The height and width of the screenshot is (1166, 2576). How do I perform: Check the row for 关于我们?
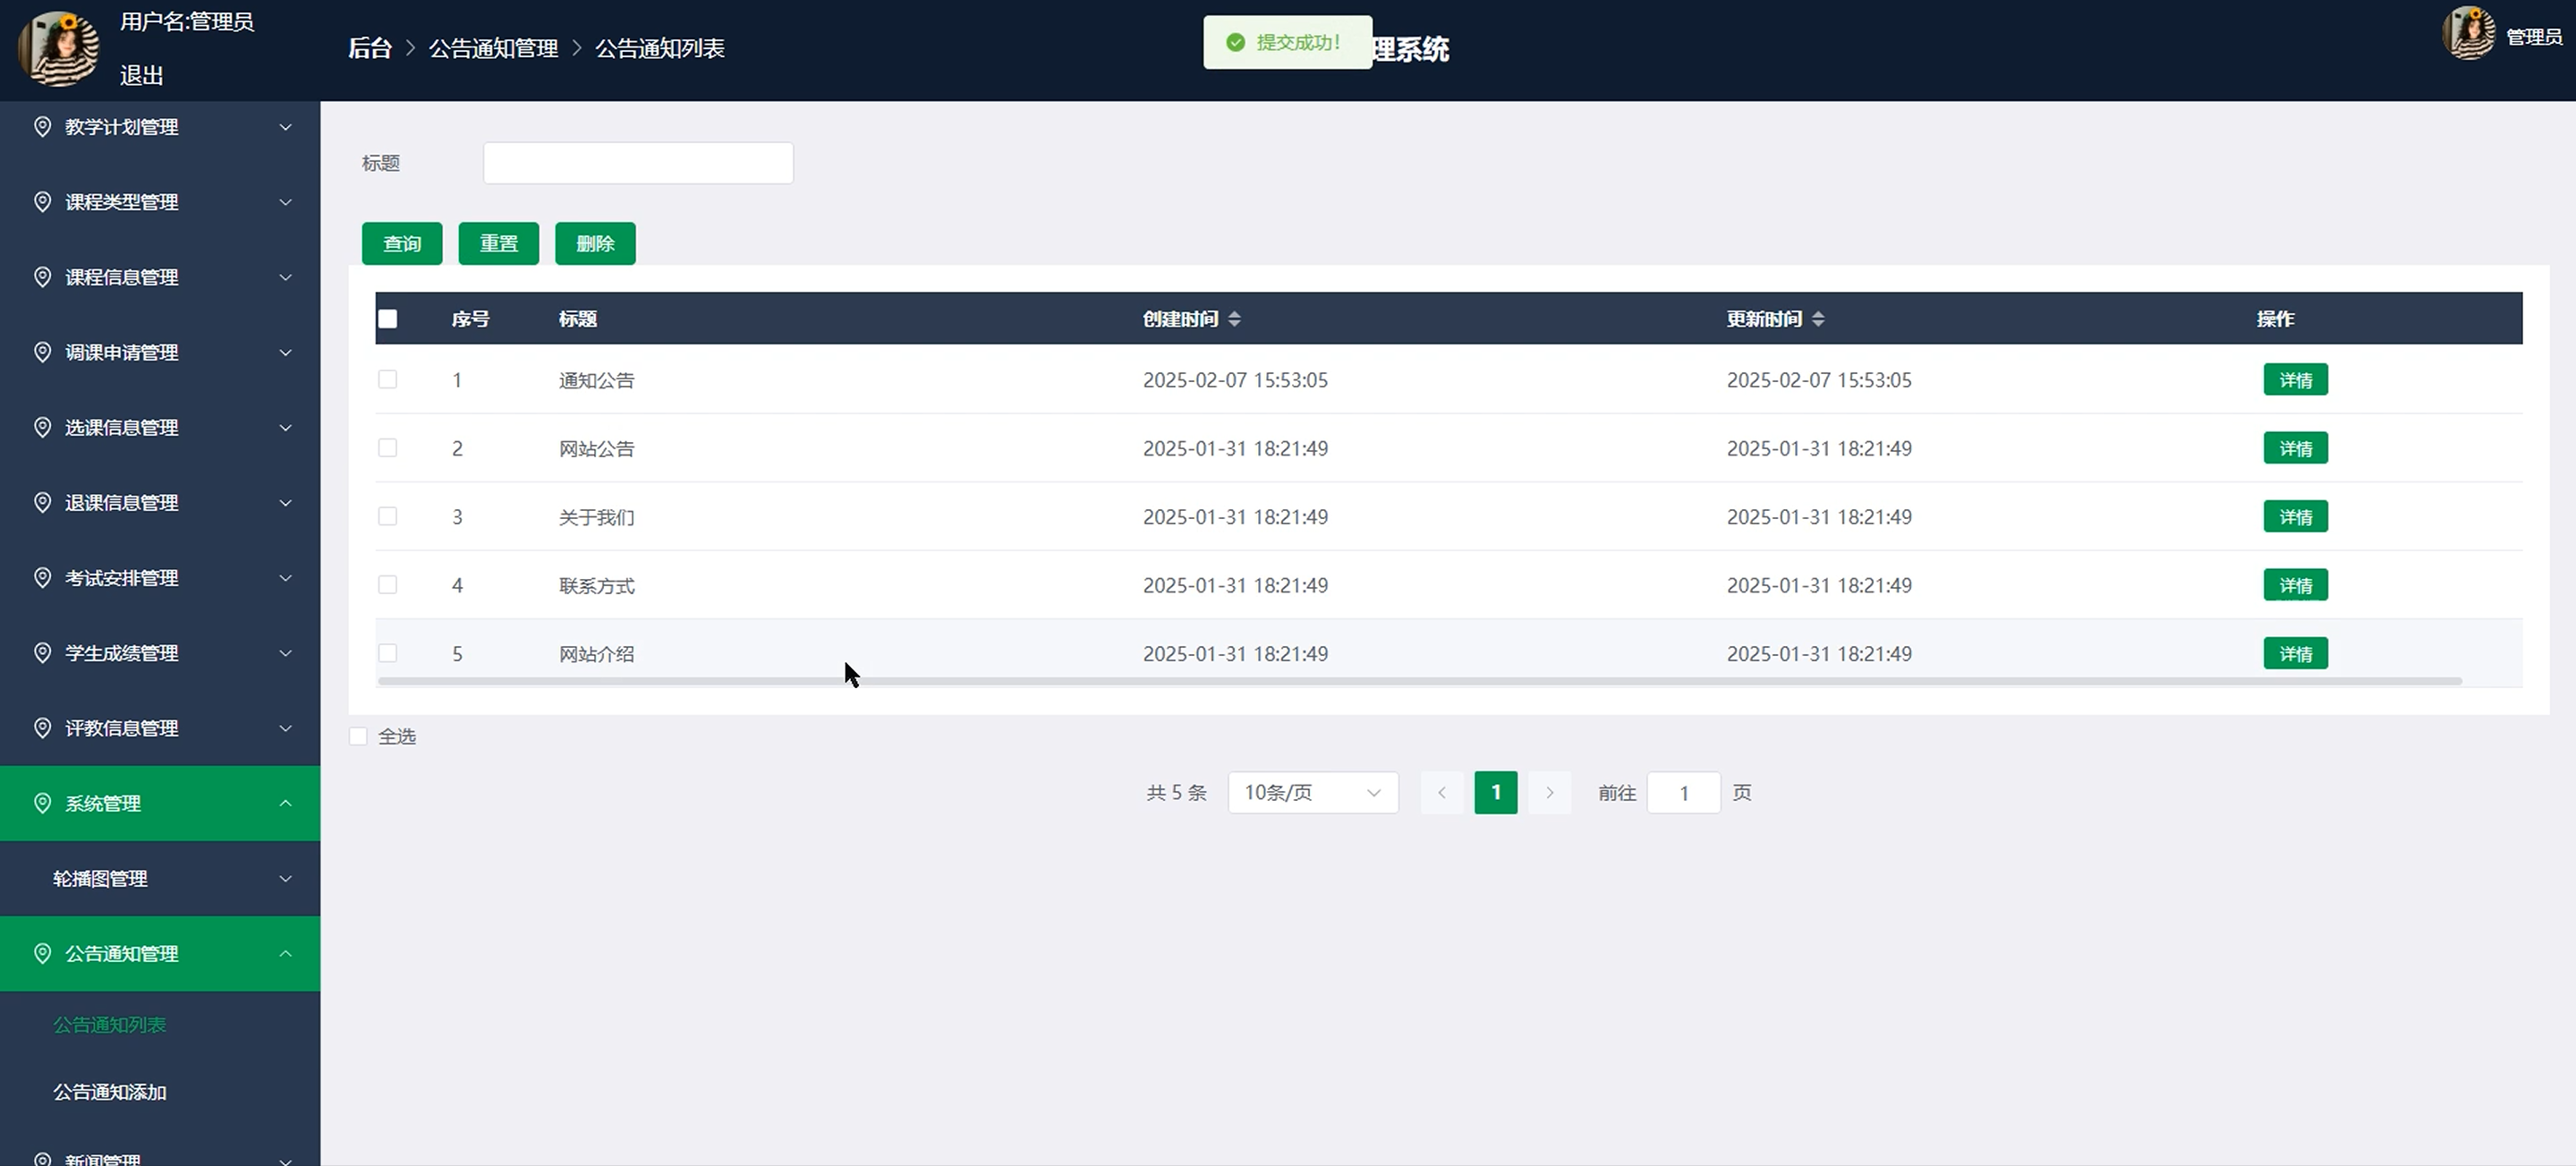pyautogui.click(x=388, y=517)
